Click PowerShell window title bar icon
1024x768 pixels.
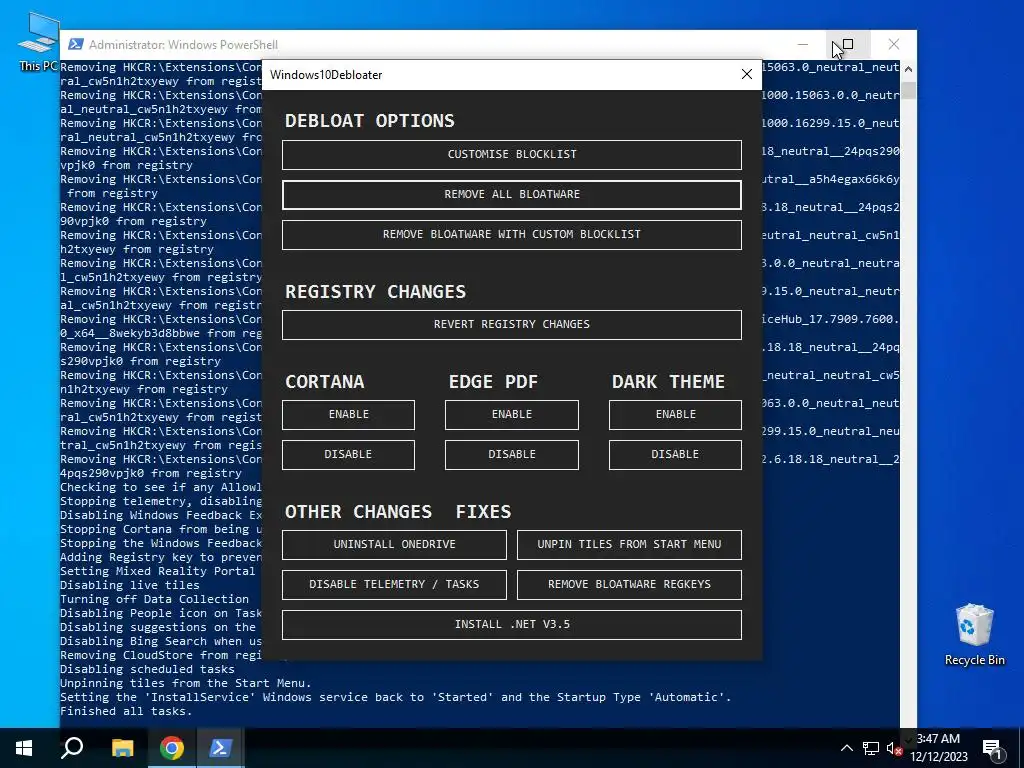point(76,44)
